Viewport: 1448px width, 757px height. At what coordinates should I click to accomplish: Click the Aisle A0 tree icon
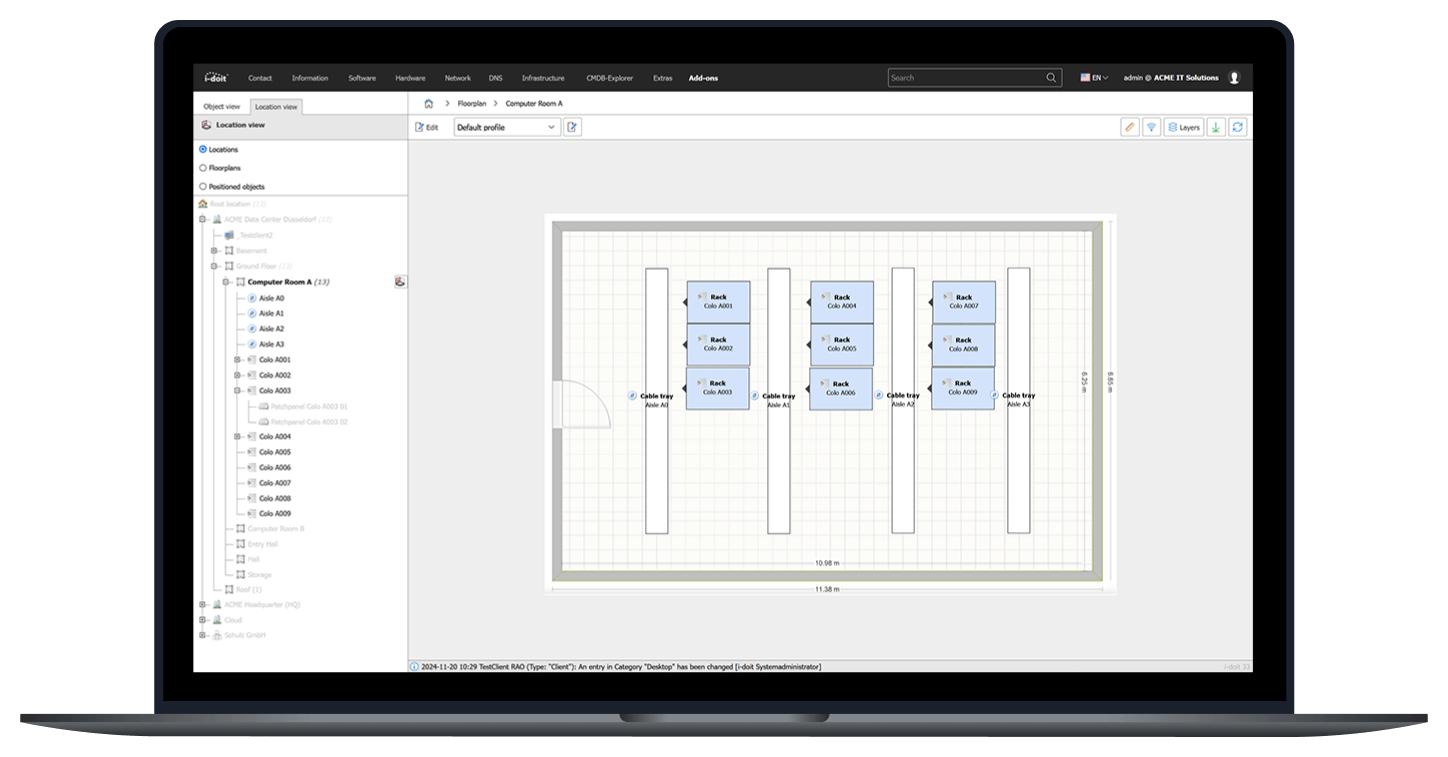point(252,298)
